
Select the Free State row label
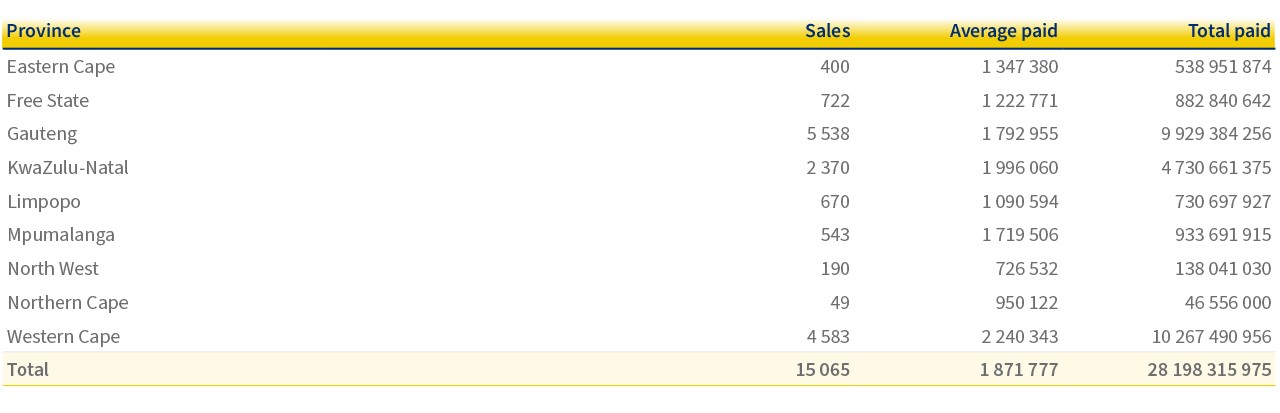pyautogui.click(x=48, y=101)
